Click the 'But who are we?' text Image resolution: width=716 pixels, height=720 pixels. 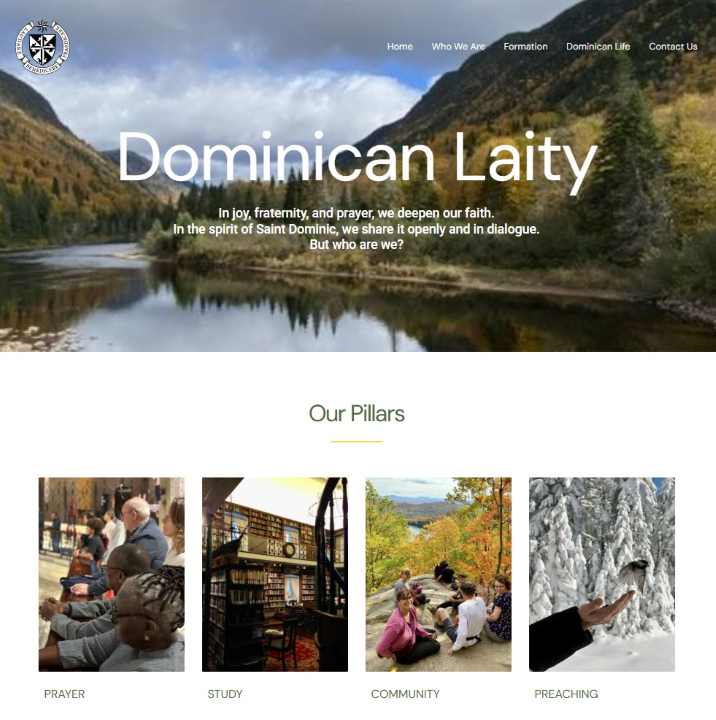356,245
